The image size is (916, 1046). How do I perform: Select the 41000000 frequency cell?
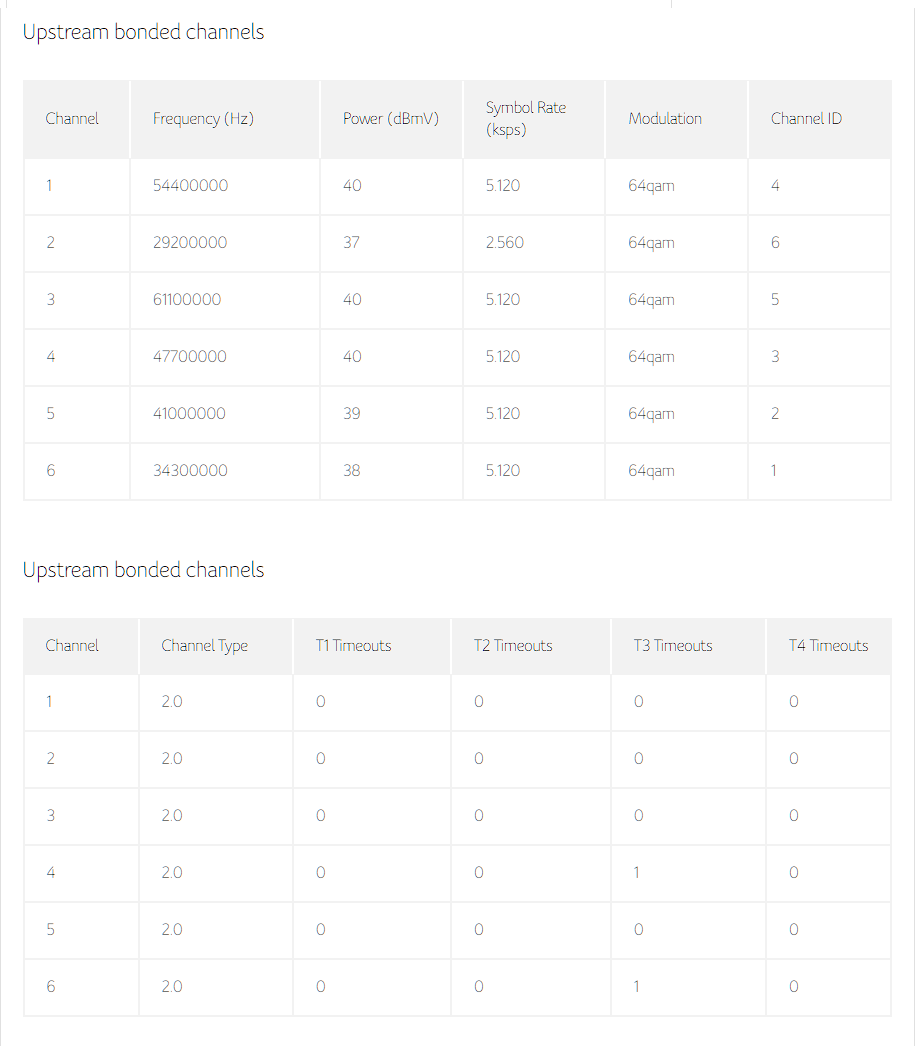(189, 414)
